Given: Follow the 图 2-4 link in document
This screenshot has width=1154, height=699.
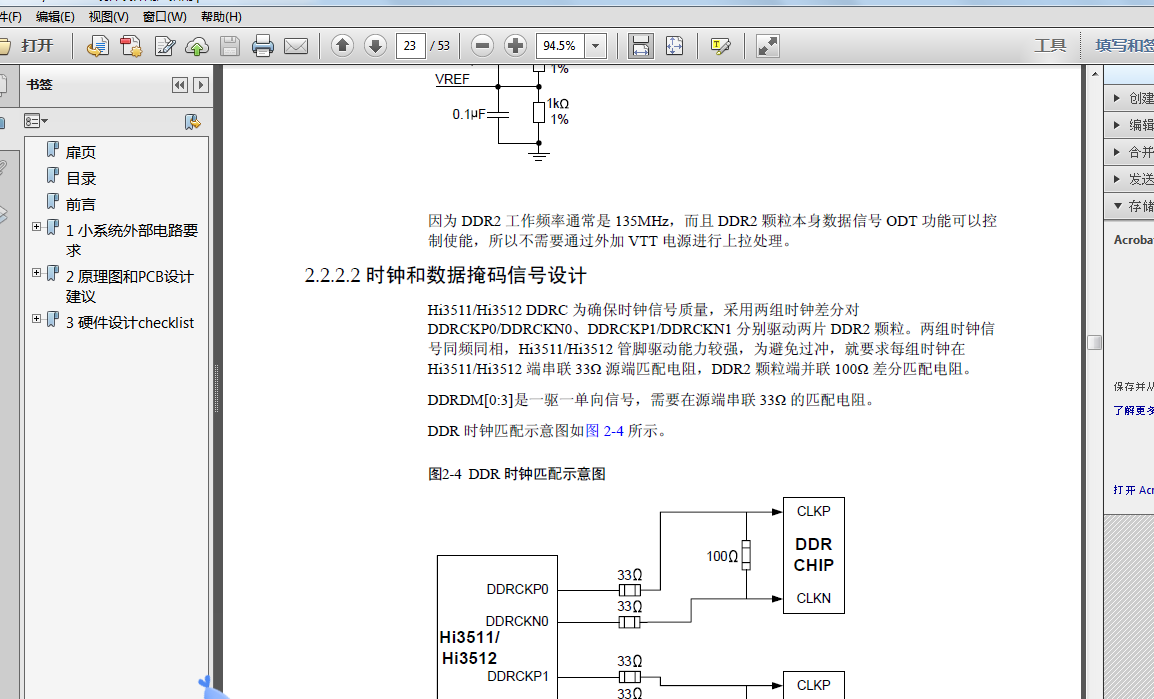Looking at the screenshot, I should (x=604, y=431).
